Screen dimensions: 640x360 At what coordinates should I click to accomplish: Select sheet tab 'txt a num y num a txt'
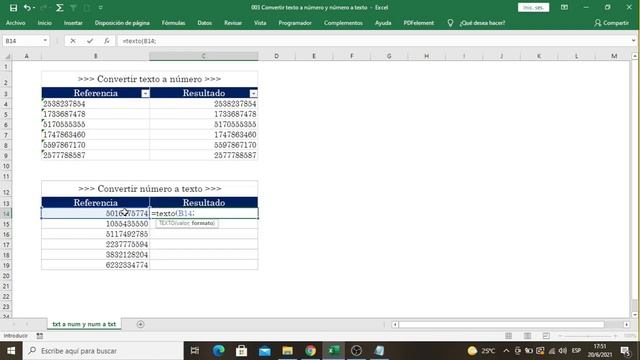coord(84,324)
